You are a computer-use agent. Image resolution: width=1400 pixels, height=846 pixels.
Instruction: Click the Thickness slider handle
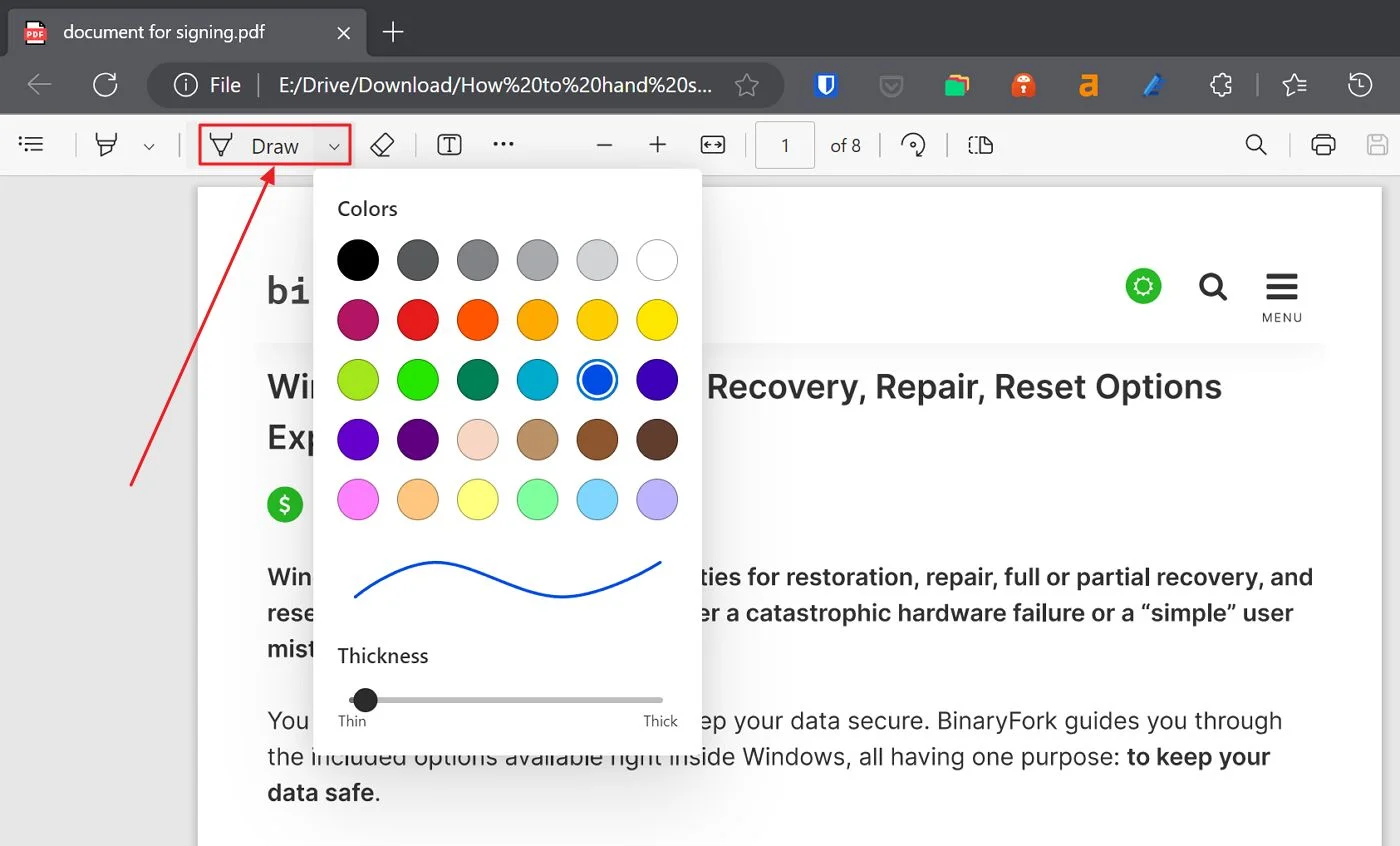pyautogui.click(x=365, y=700)
